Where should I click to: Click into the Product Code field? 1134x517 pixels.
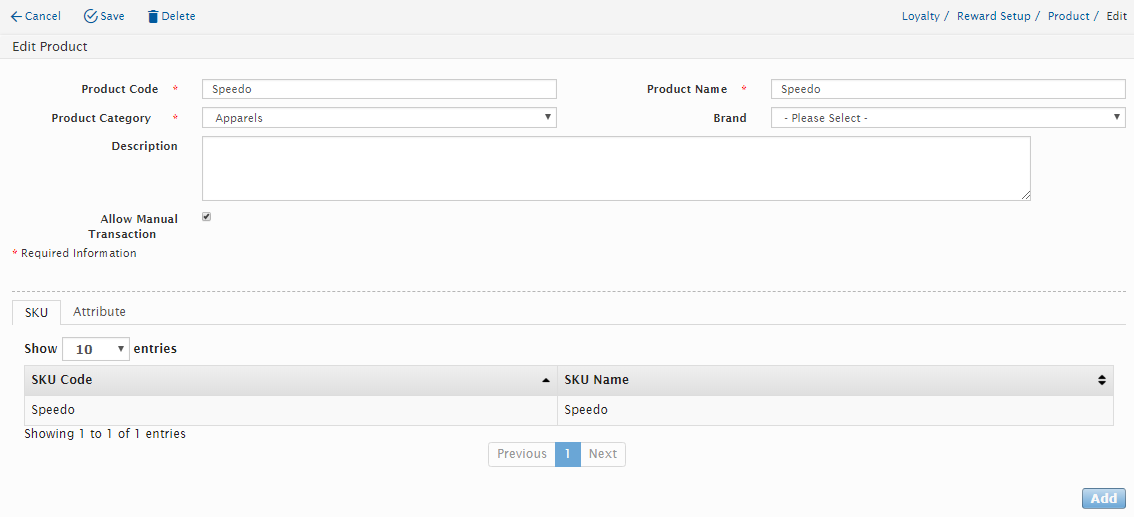pyautogui.click(x=379, y=89)
